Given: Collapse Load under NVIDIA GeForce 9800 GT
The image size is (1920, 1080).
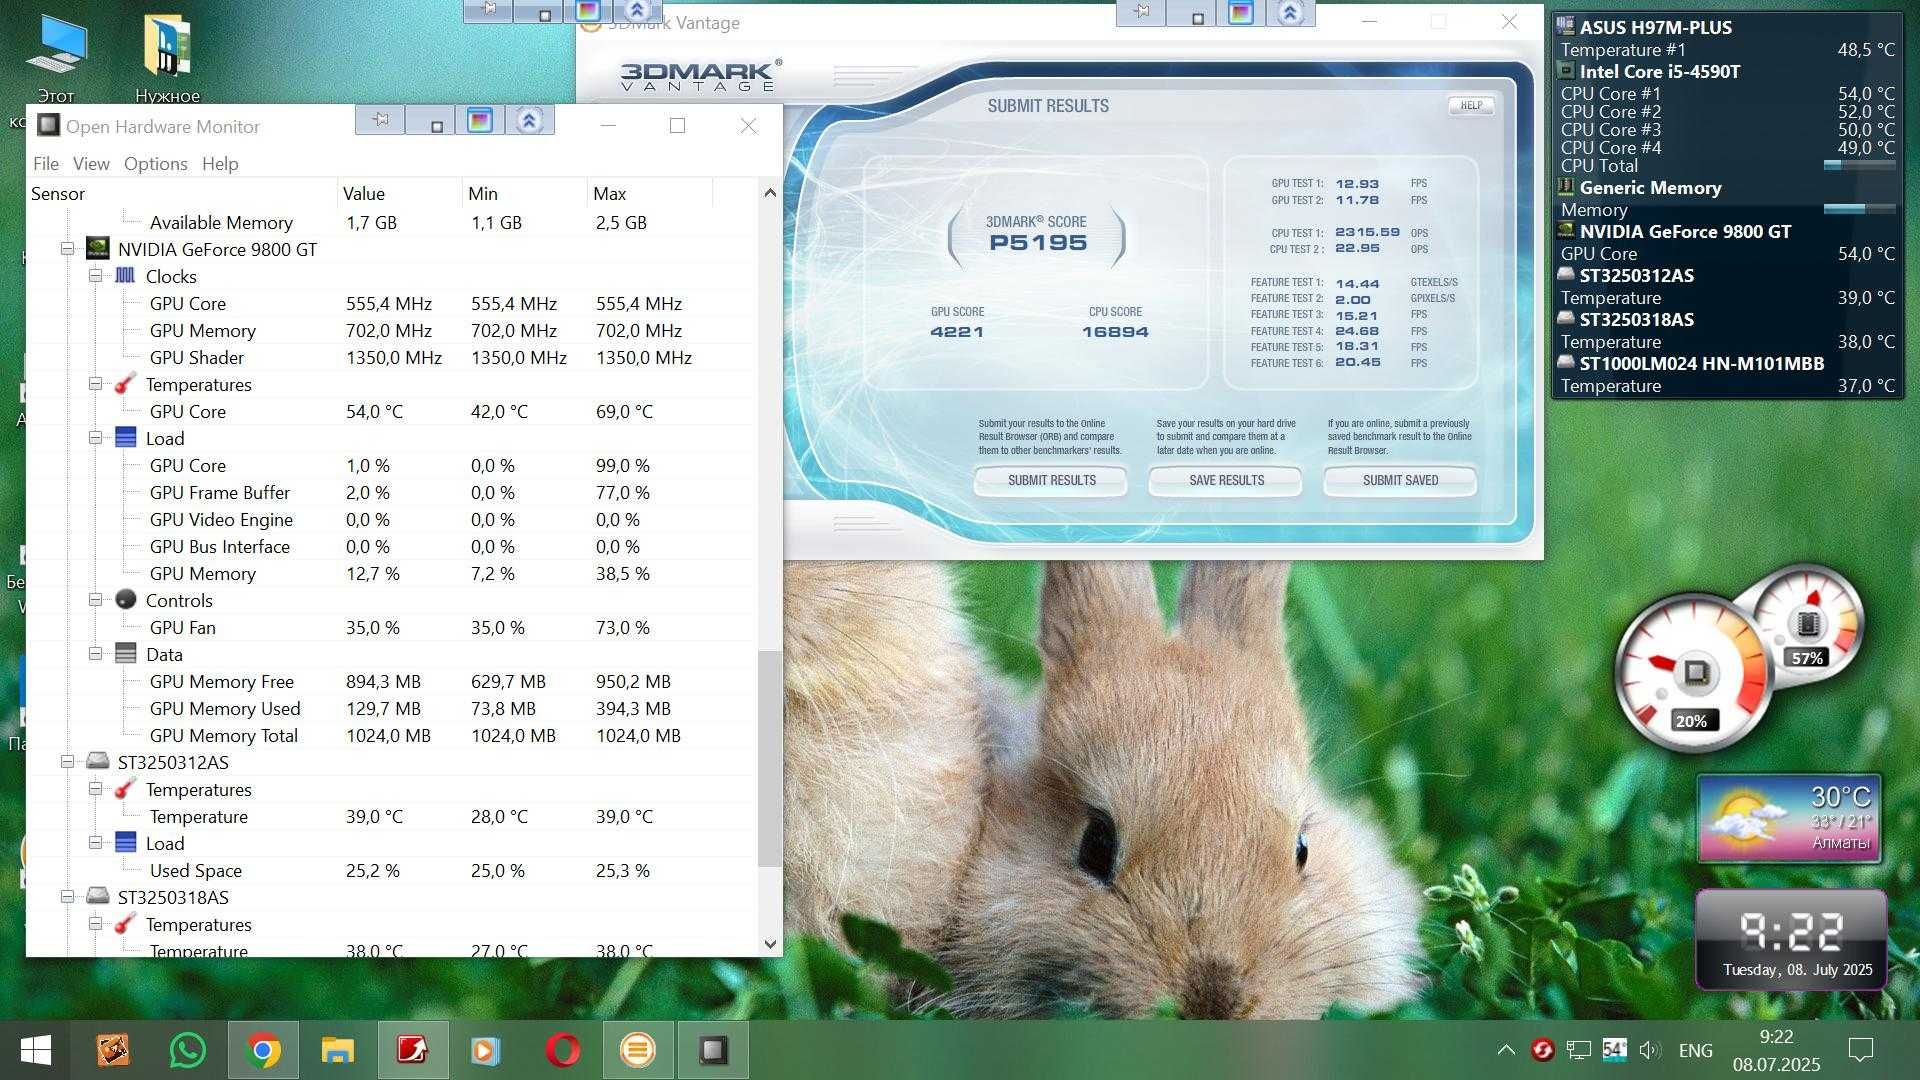Looking at the screenshot, I should 95,438.
